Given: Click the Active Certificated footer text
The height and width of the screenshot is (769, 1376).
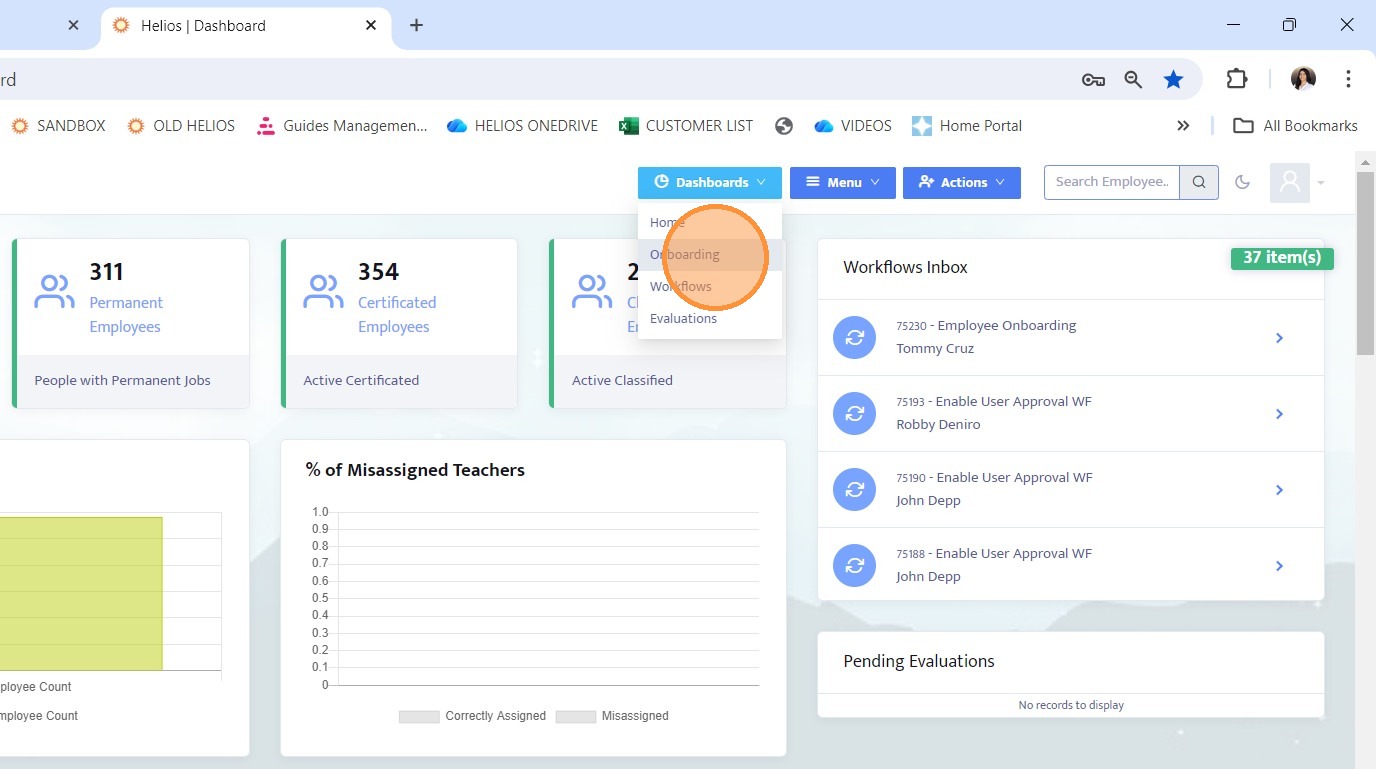Looking at the screenshot, I should click(x=361, y=380).
